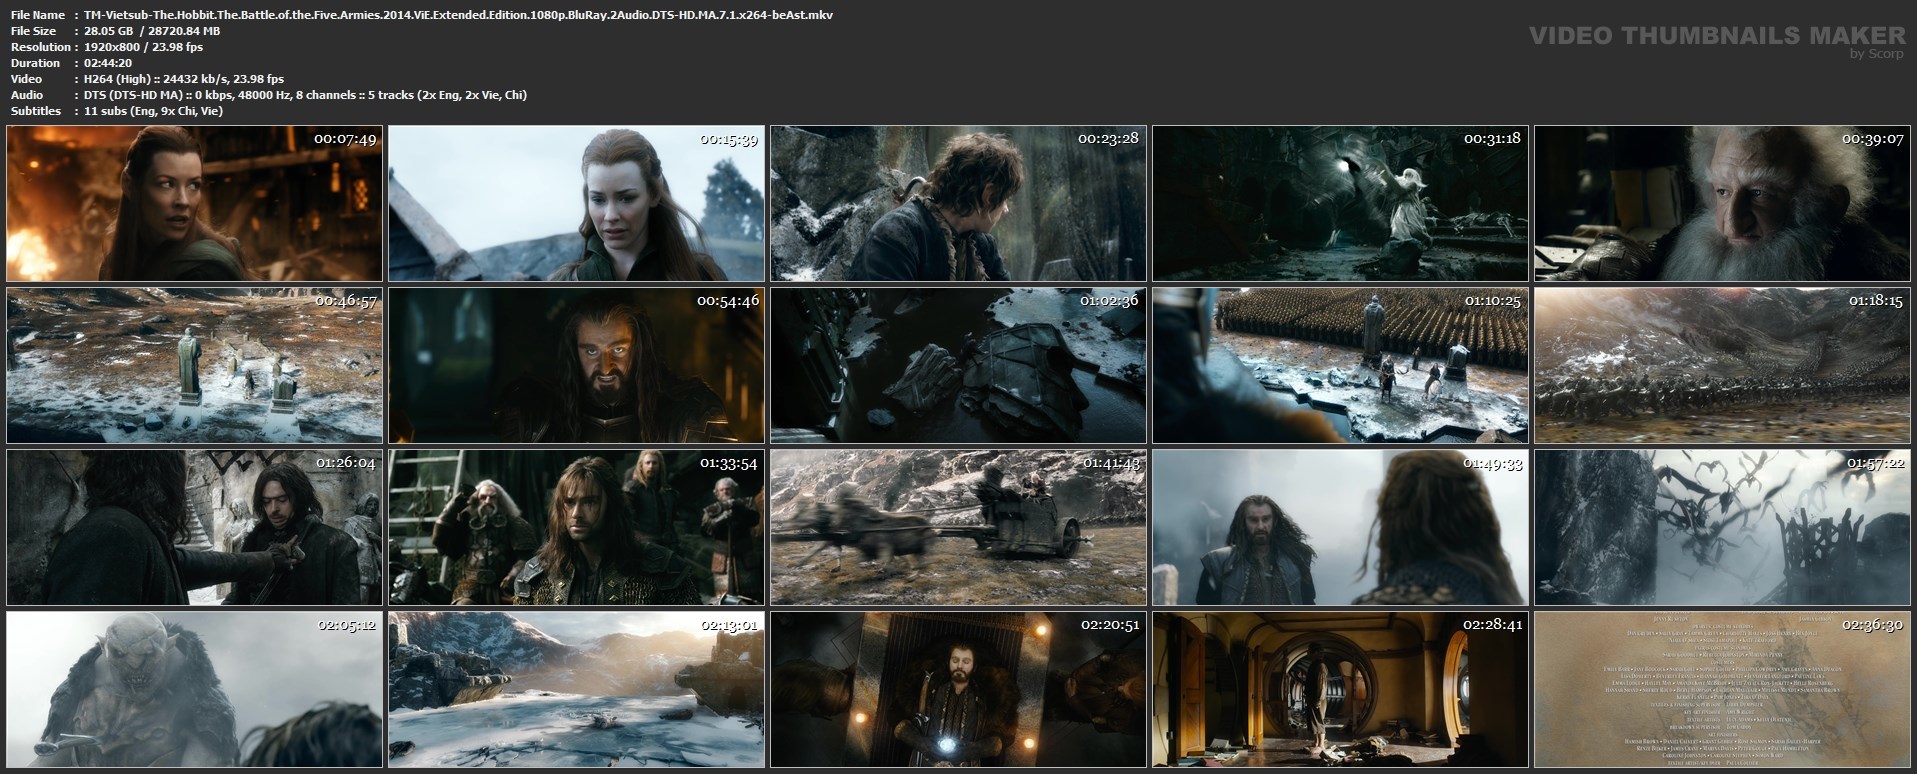Click the 'by Scorp' credit text

[x=1877, y=54]
